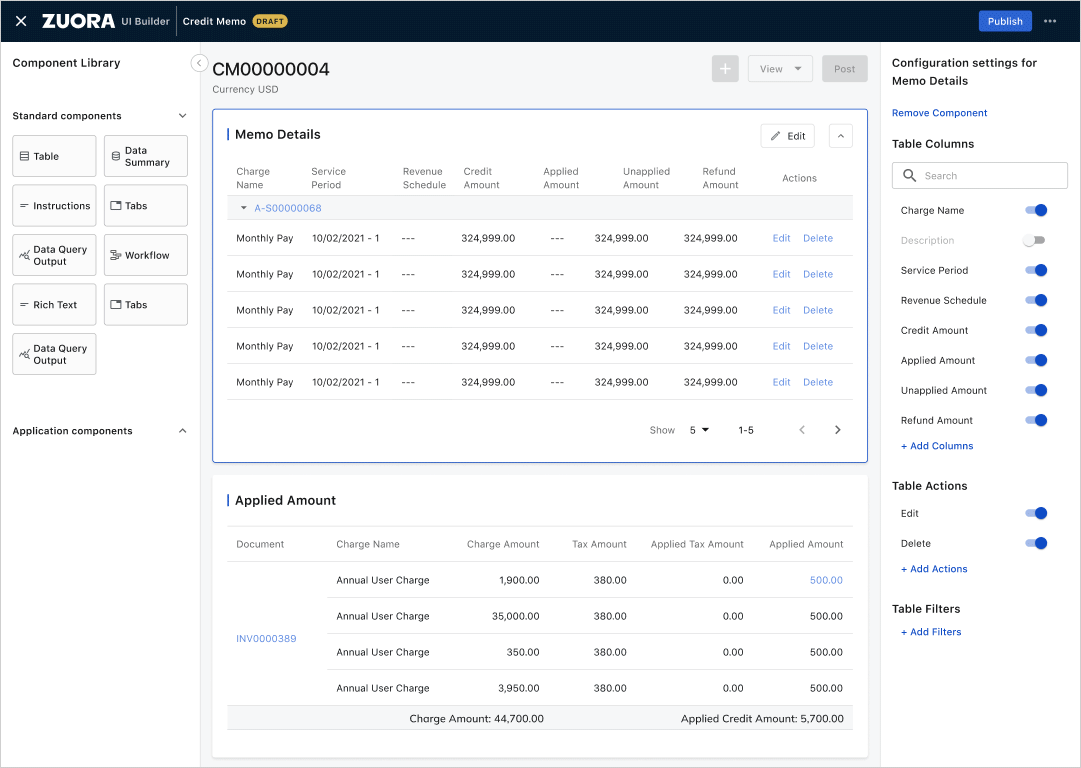
Task: Click + Add Columns link
Action: point(937,446)
